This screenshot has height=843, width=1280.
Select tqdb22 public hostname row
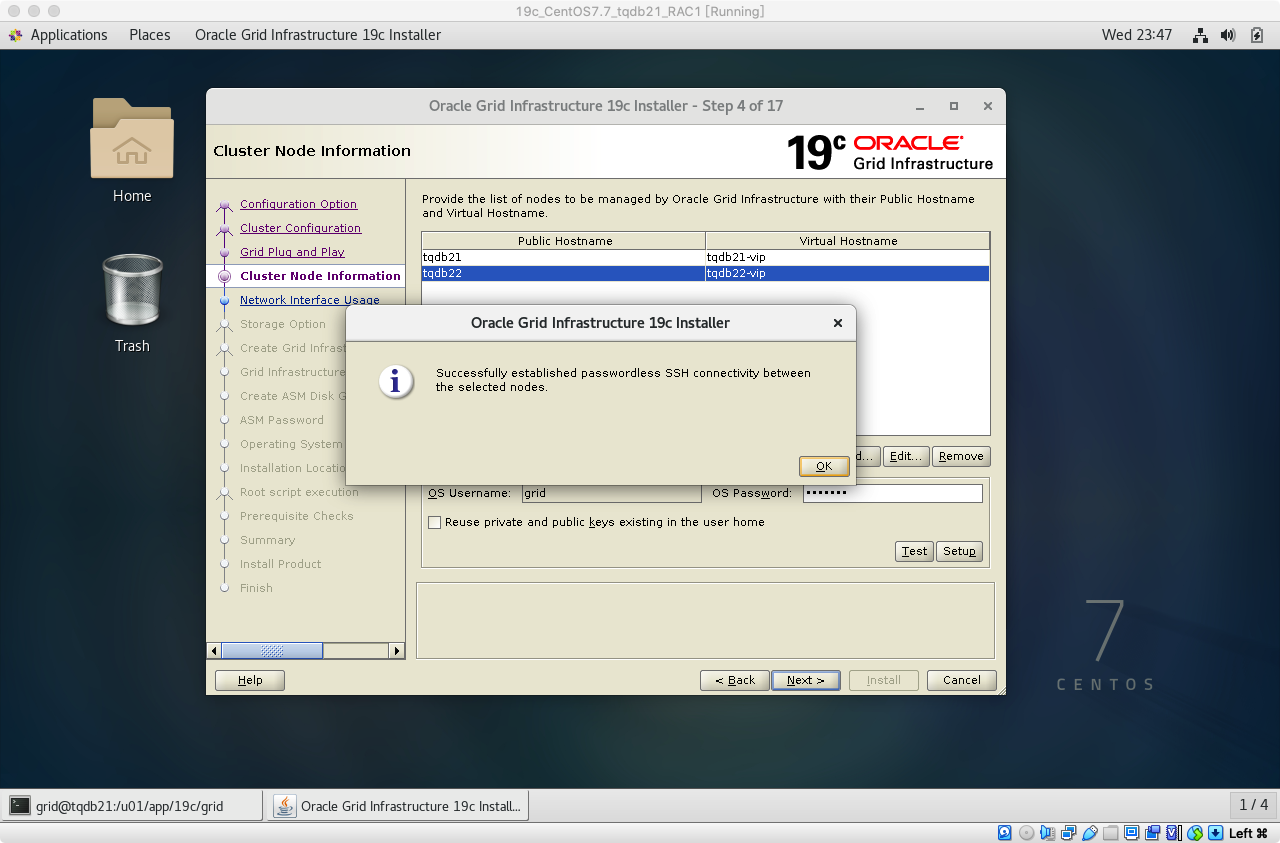pos(564,273)
